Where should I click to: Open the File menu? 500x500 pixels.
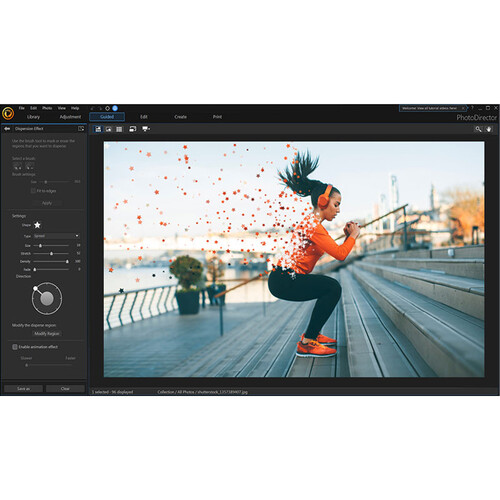click(22, 108)
